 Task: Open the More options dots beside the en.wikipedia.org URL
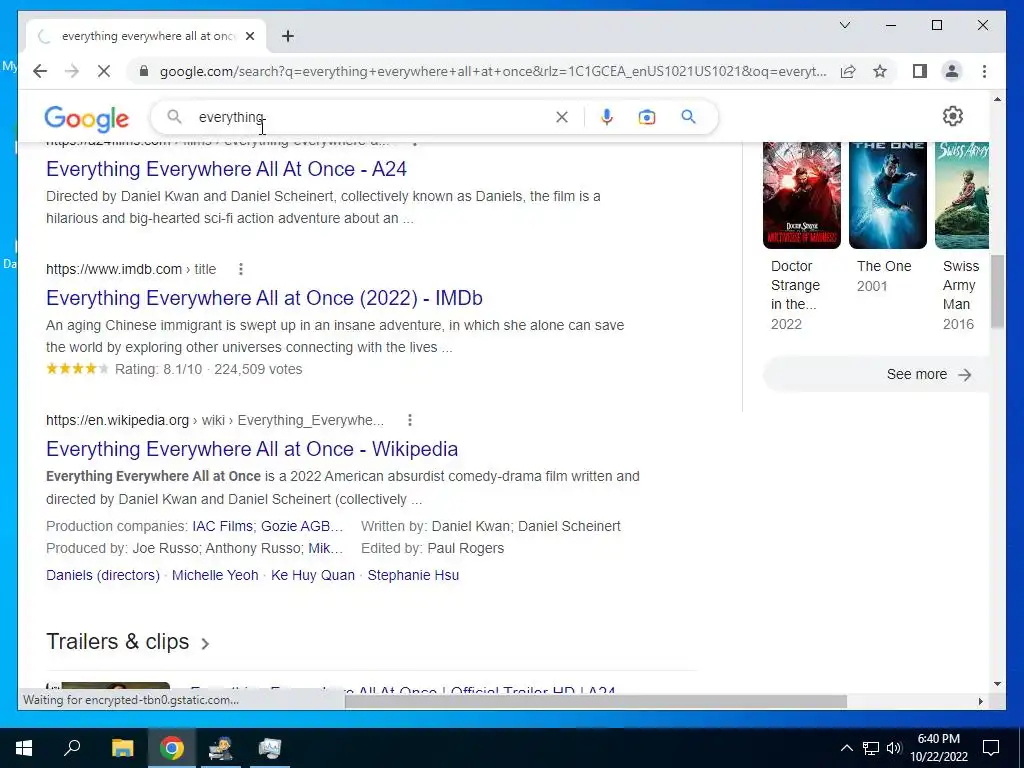click(409, 420)
